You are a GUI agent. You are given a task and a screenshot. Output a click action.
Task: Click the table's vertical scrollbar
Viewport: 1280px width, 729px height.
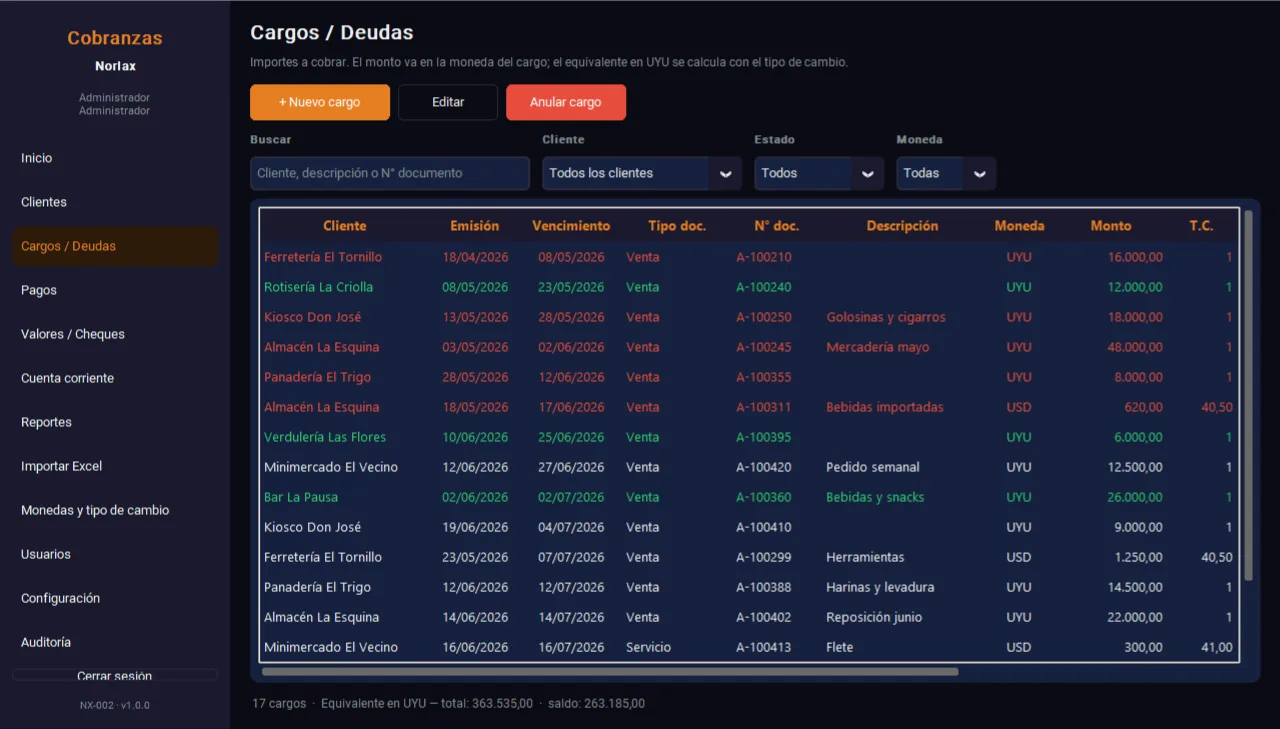coord(1248,395)
